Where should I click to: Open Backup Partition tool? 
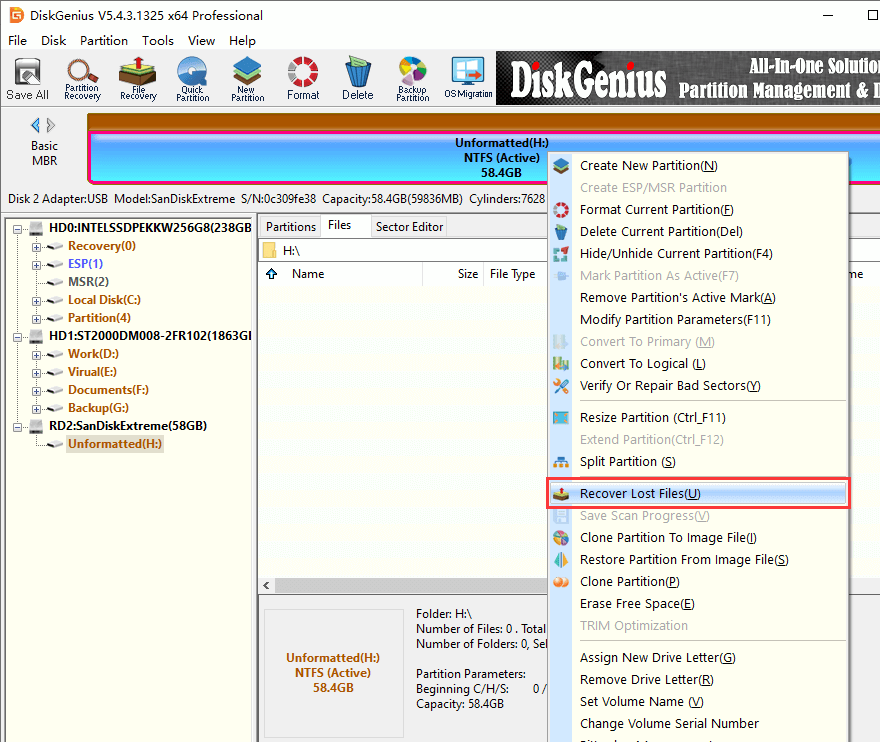(x=412, y=78)
